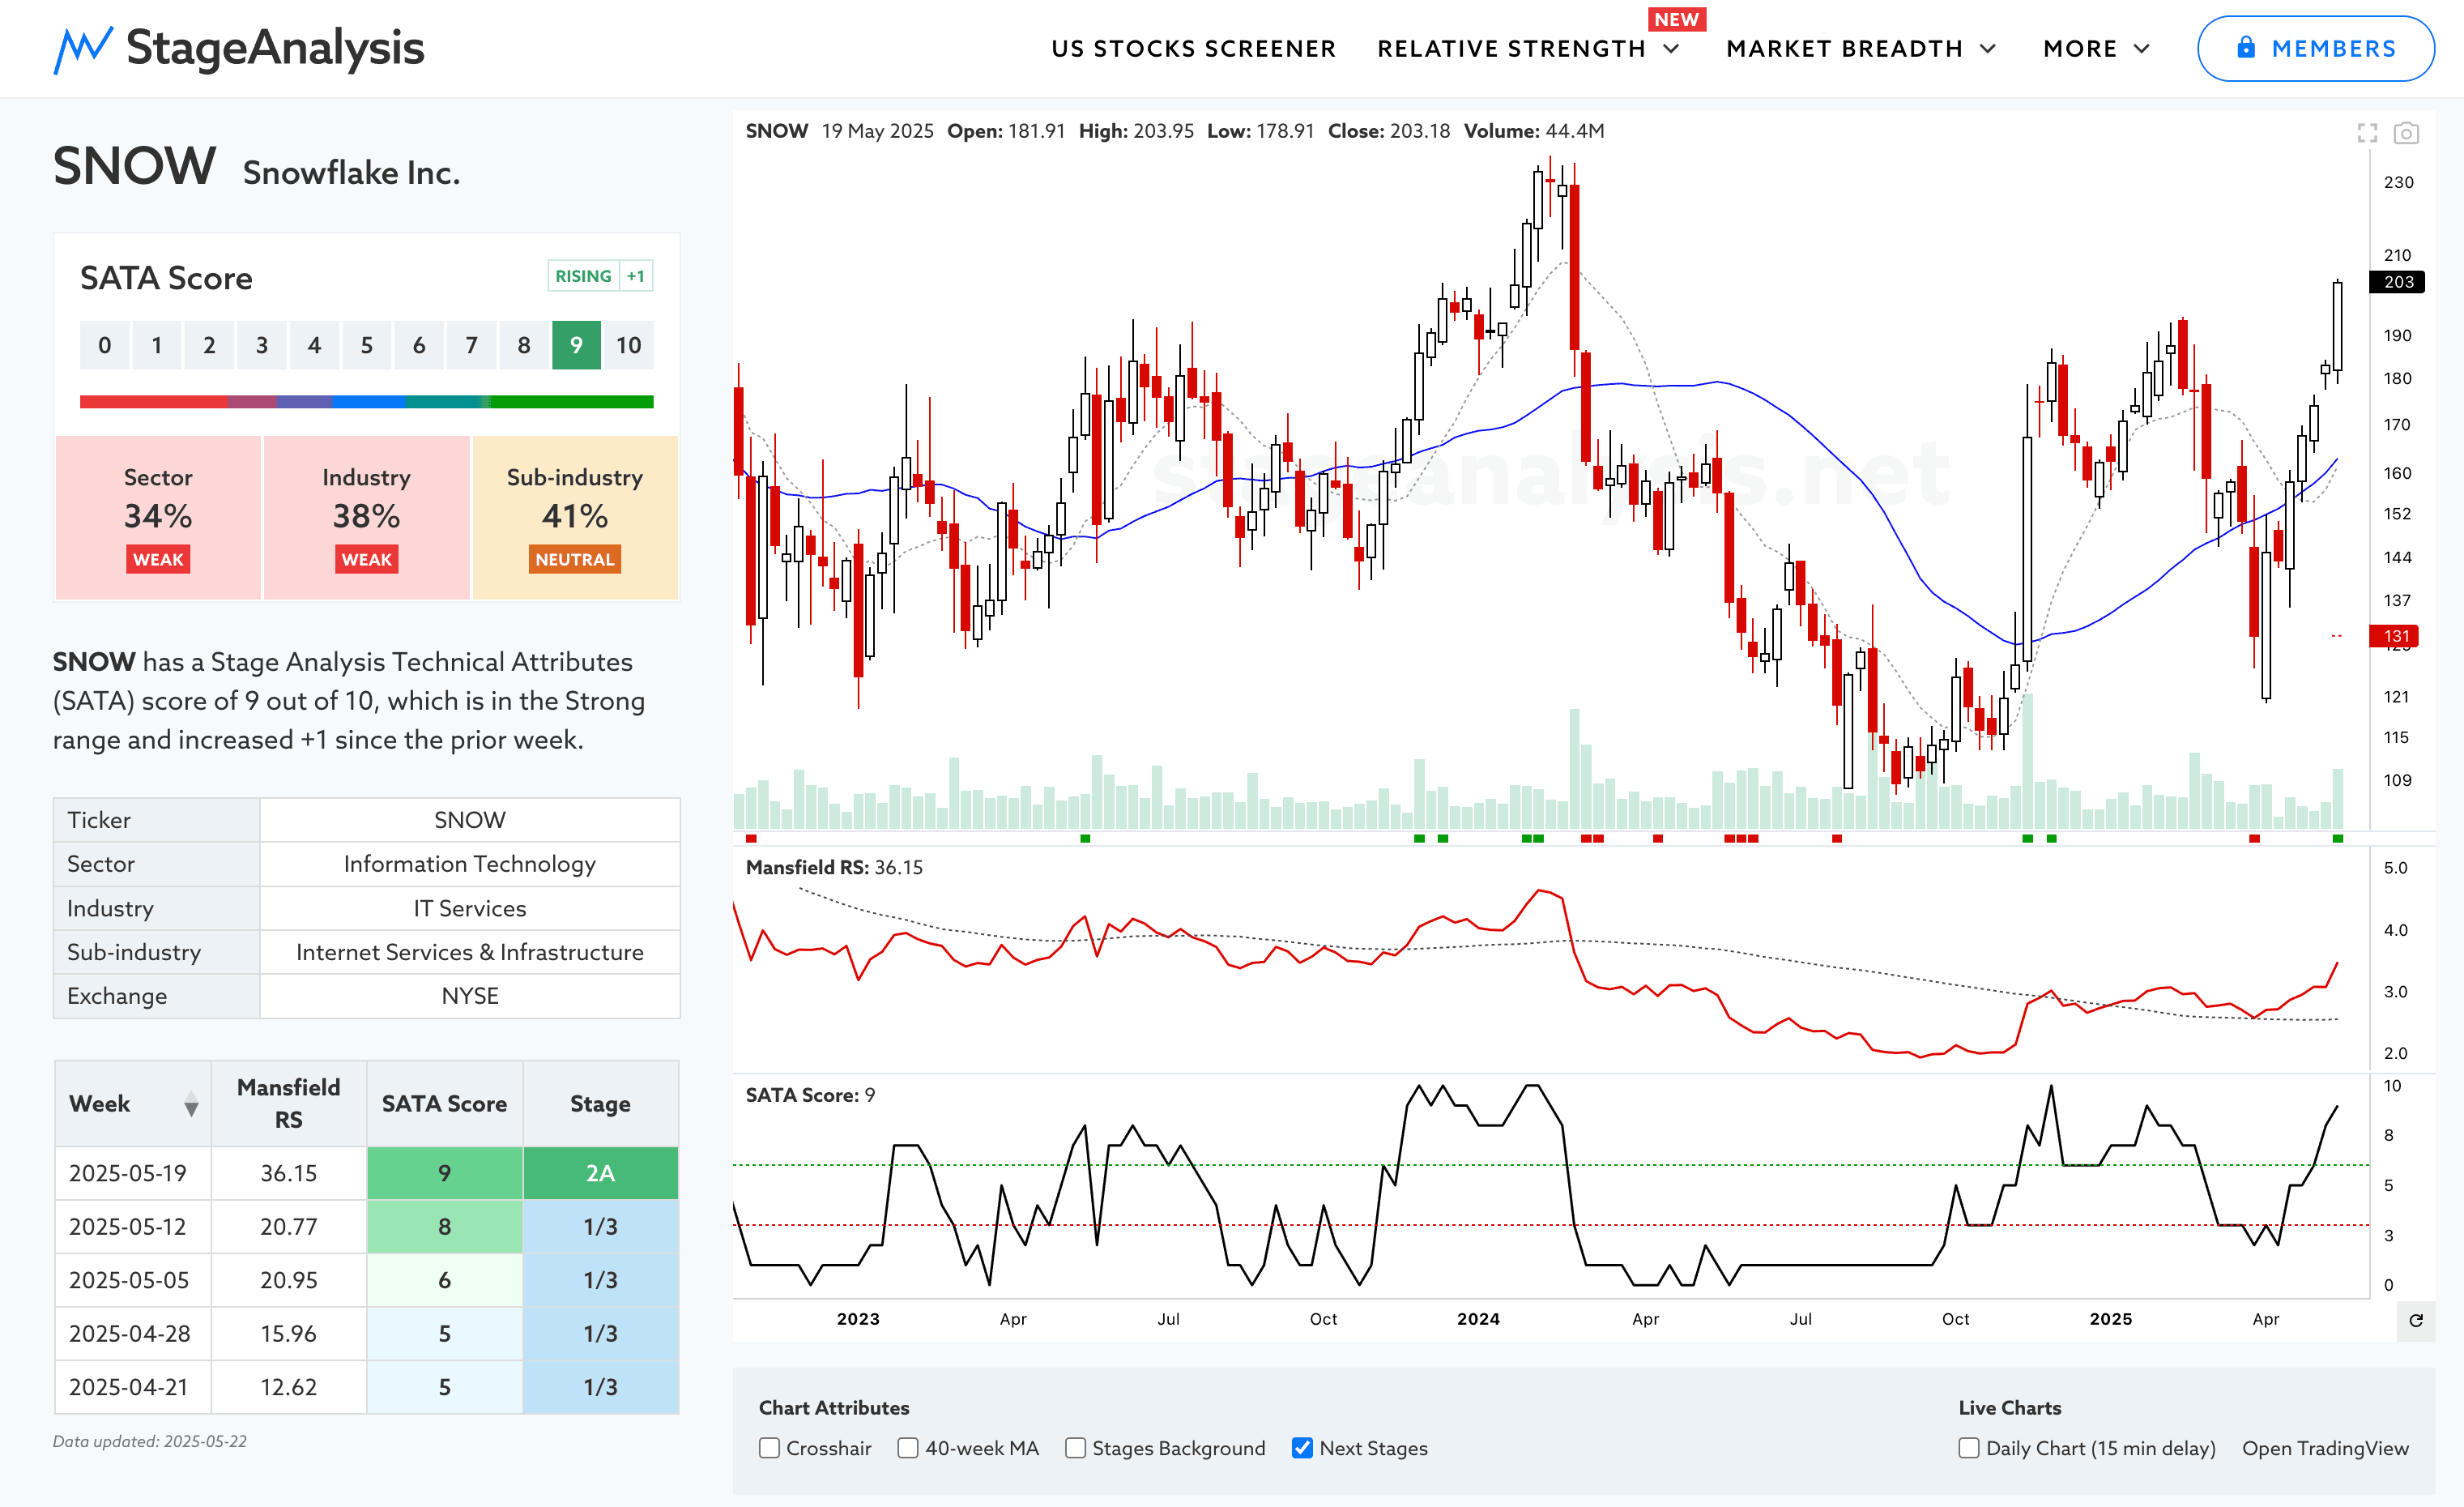Viewport: 2464px width, 1507px height.
Task: Click the black 203 price label
Action: (2397, 282)
